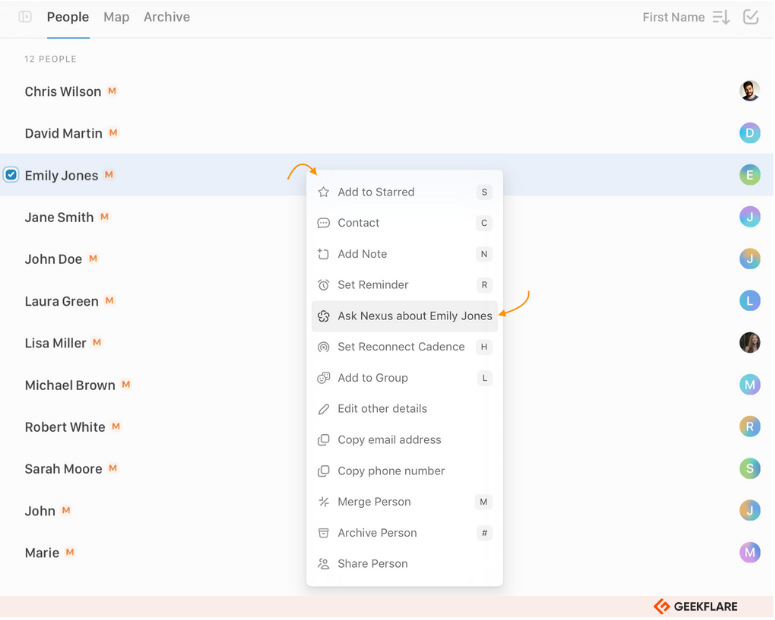Click Jane Smith's J avatar
This screenshot has height=620, width=775.
click(x=749, y=217)
